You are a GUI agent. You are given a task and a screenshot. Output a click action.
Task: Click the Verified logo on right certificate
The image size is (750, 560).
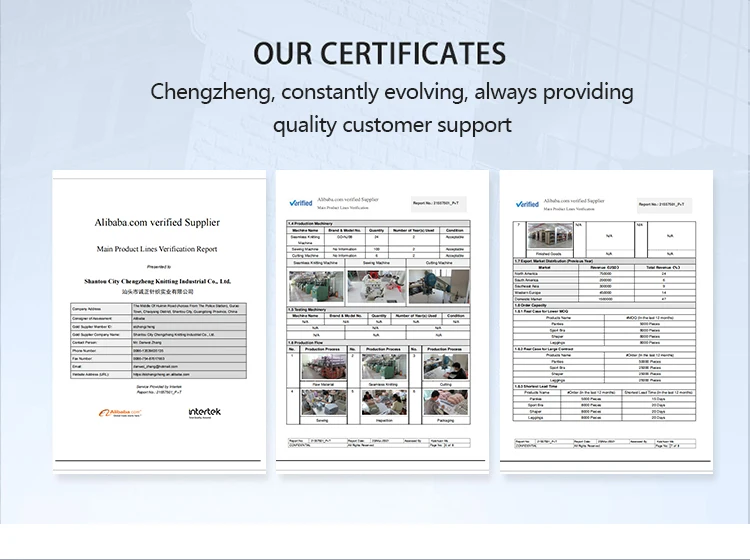click(526, 203)
